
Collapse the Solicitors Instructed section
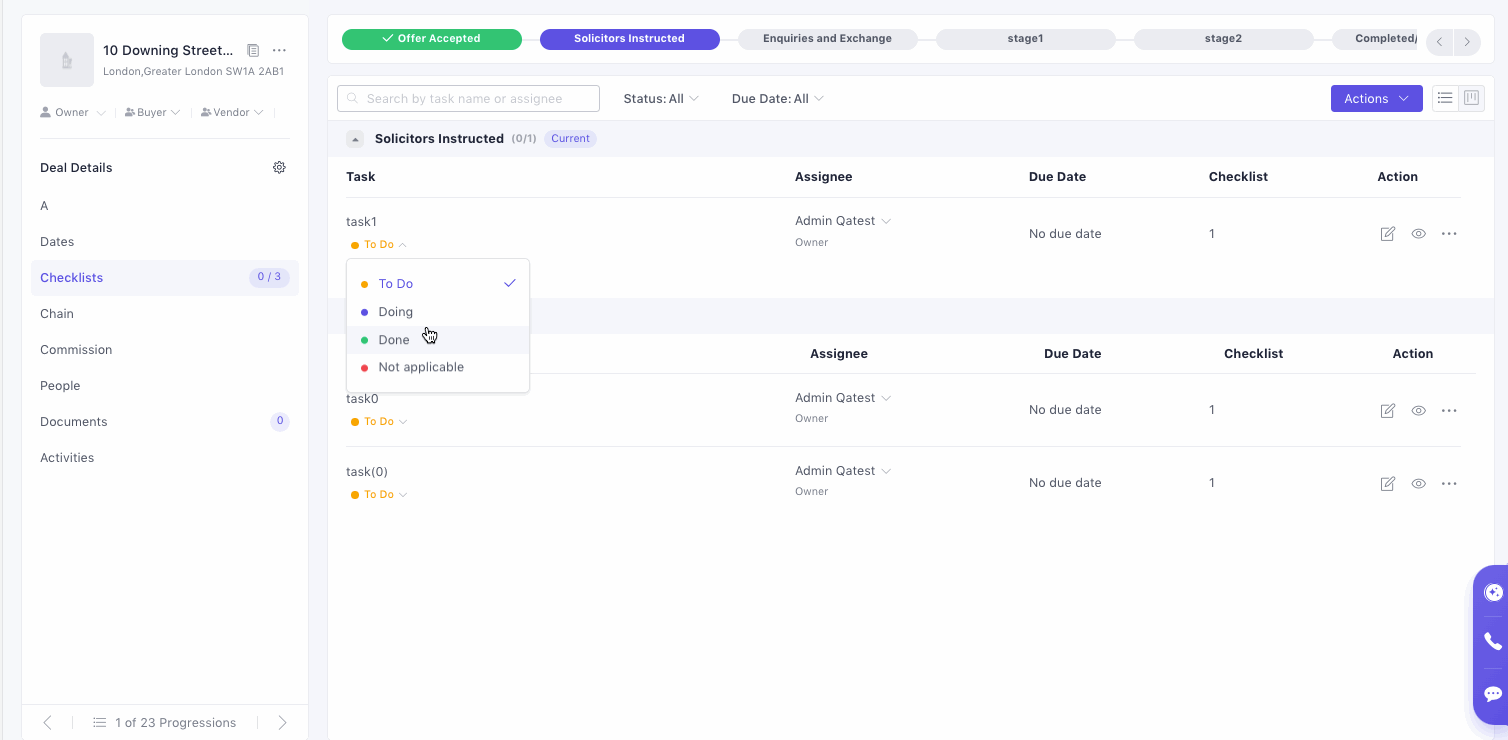coord(355,139)
